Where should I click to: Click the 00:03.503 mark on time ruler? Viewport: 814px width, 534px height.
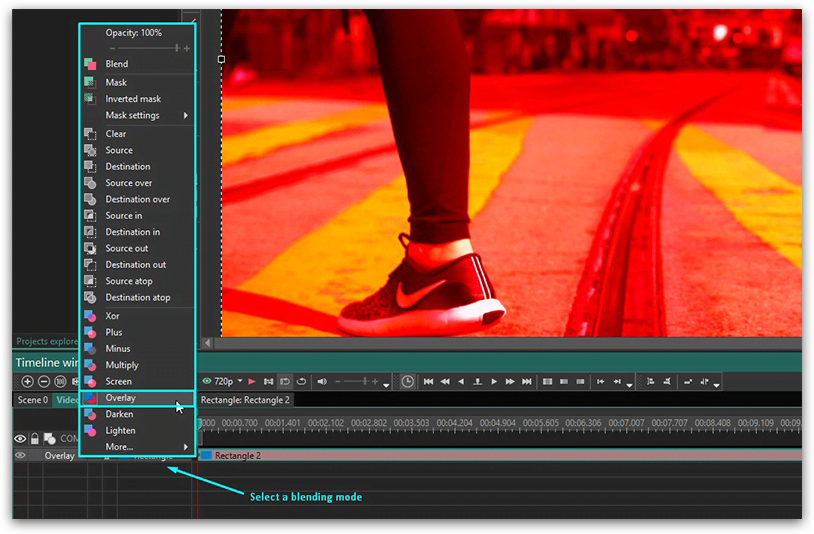pyautogui.click(x=411, y=423)
